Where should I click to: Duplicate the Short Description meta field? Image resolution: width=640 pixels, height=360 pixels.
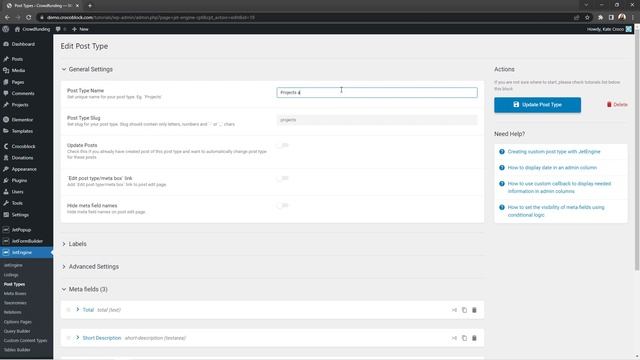pyautogui.click(x=464, y=338)
